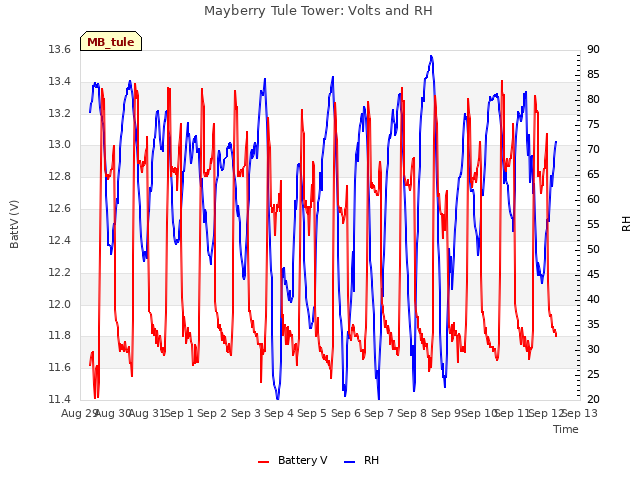This screenshot has width=640, height=480.
Task: Click the 12.6 tick label
Action: pos(59,209)
